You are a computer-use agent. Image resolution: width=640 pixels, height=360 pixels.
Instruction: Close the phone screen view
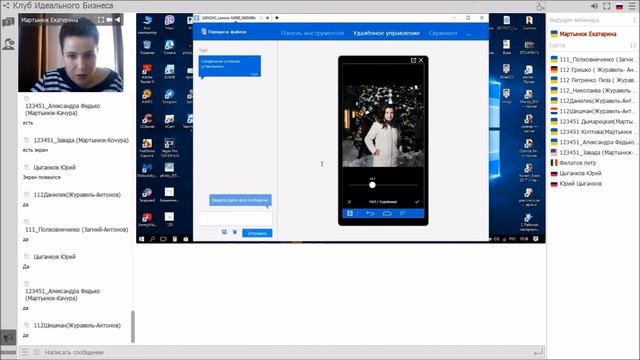point(421,60)
